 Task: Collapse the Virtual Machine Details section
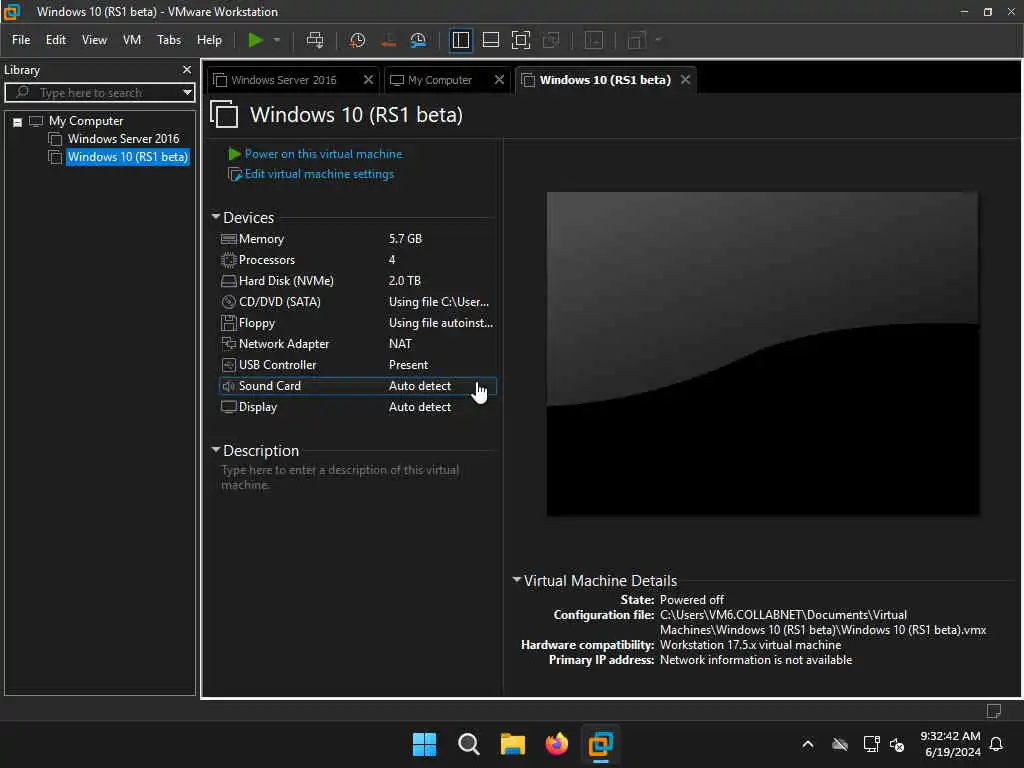[517, 580]
